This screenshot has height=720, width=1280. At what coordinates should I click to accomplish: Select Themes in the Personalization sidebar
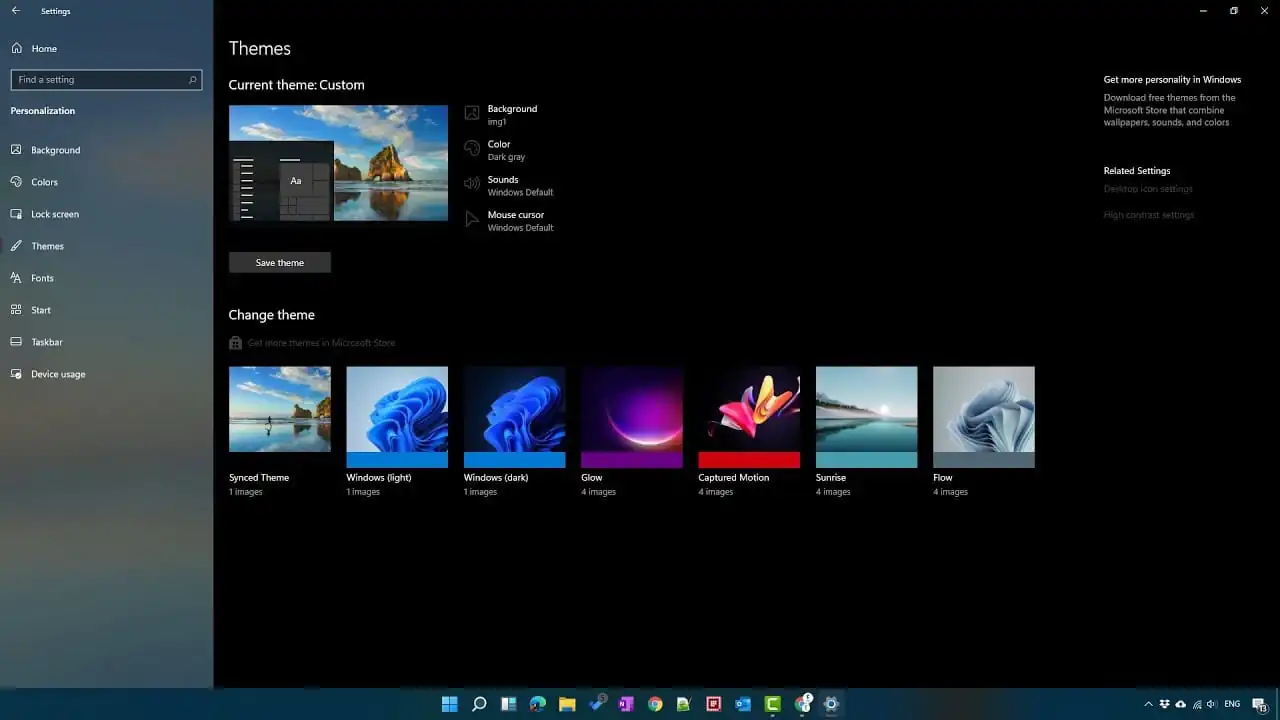(x=47, y=246)
